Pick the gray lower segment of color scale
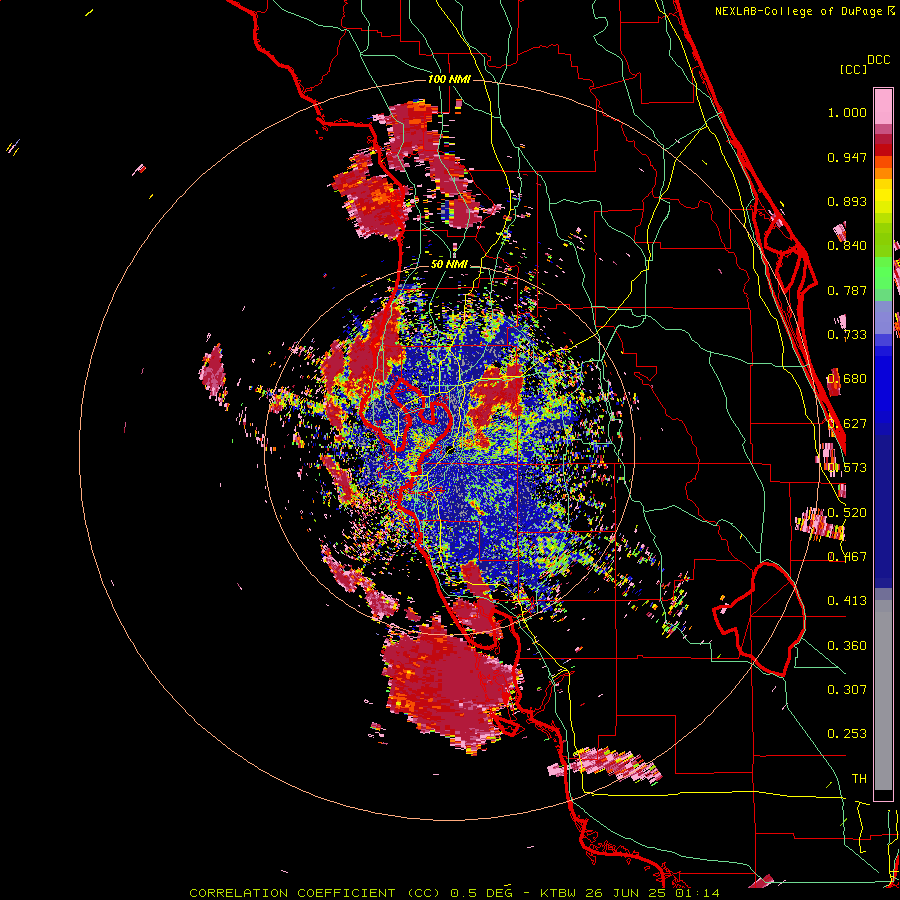 coord(883,695)
